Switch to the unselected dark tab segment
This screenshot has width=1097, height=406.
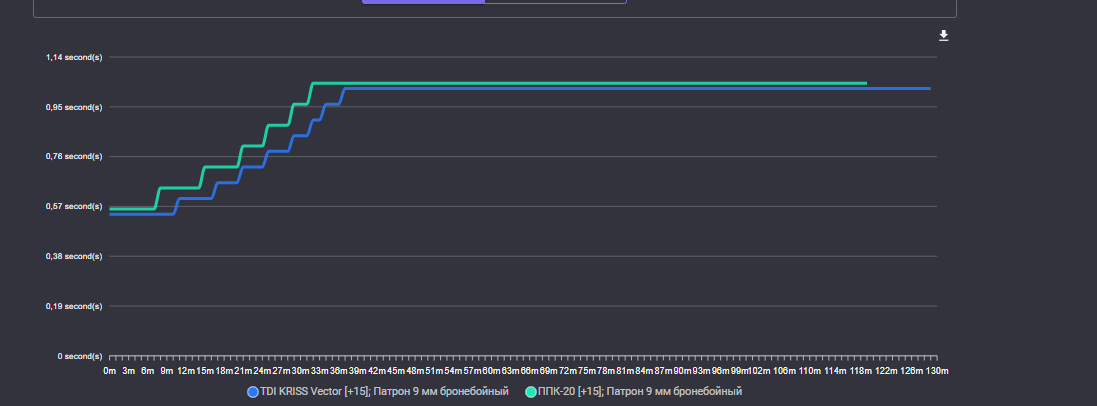555,2
